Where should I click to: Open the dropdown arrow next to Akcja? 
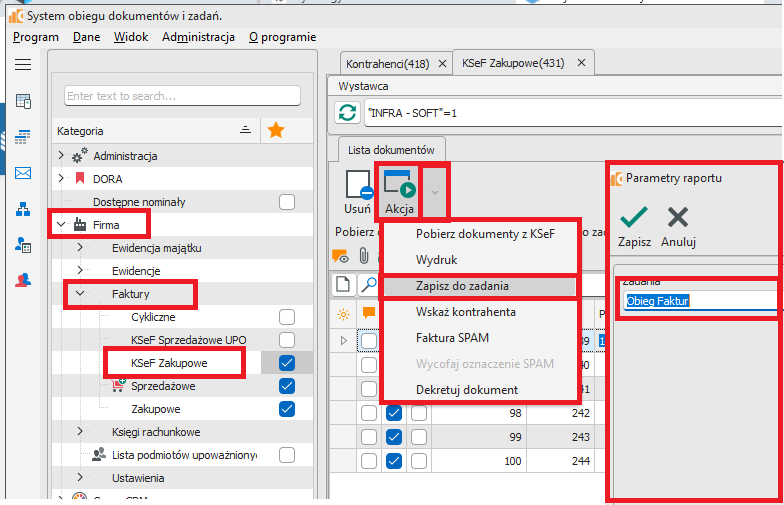tap(434, 190)
